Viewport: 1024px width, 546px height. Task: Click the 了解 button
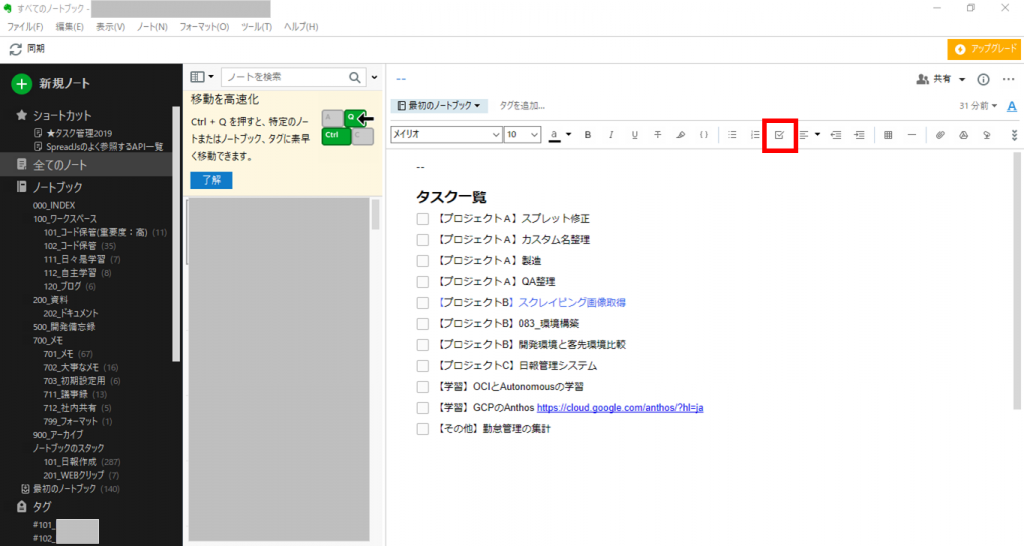point(211,180)
